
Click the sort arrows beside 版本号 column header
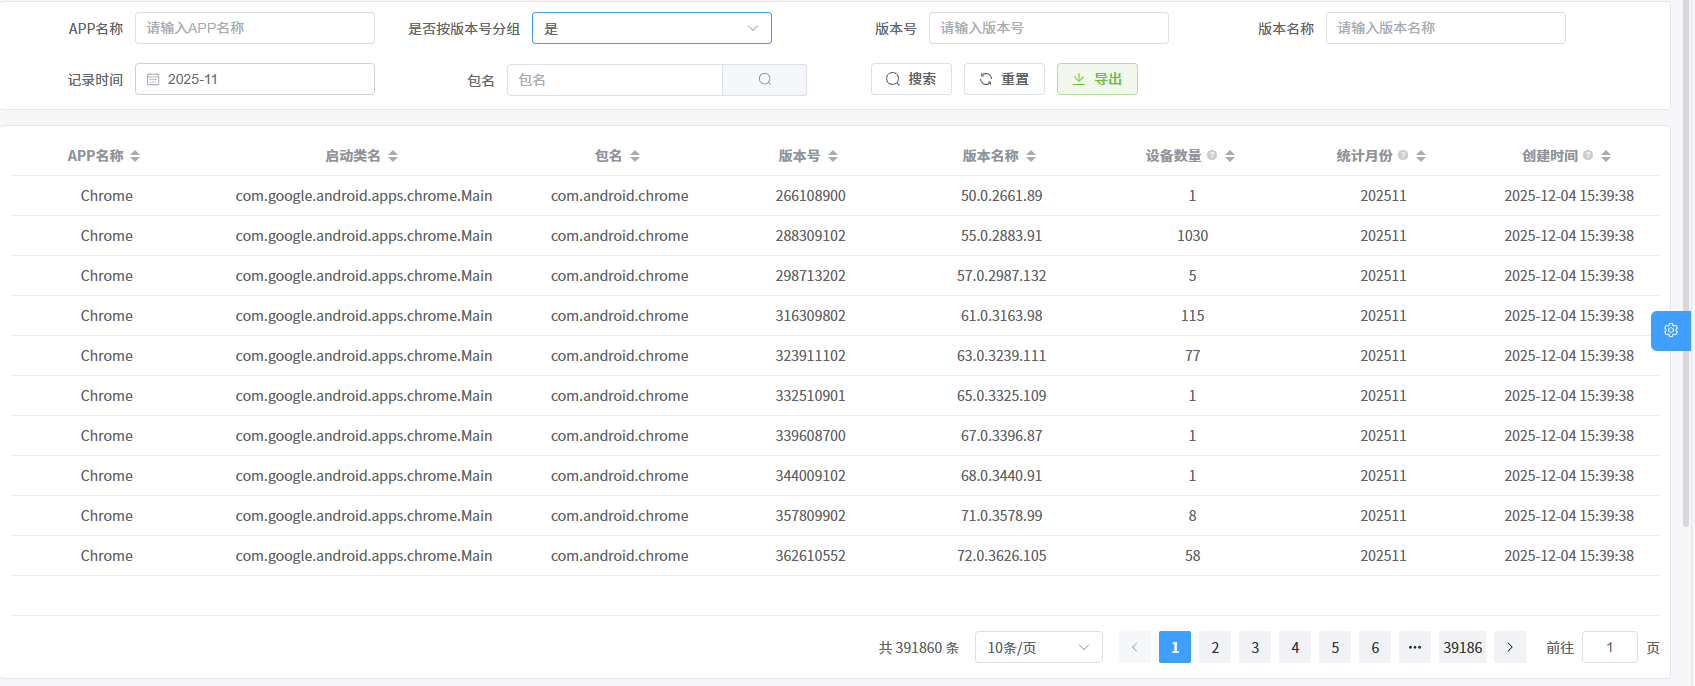pos(833,156)
